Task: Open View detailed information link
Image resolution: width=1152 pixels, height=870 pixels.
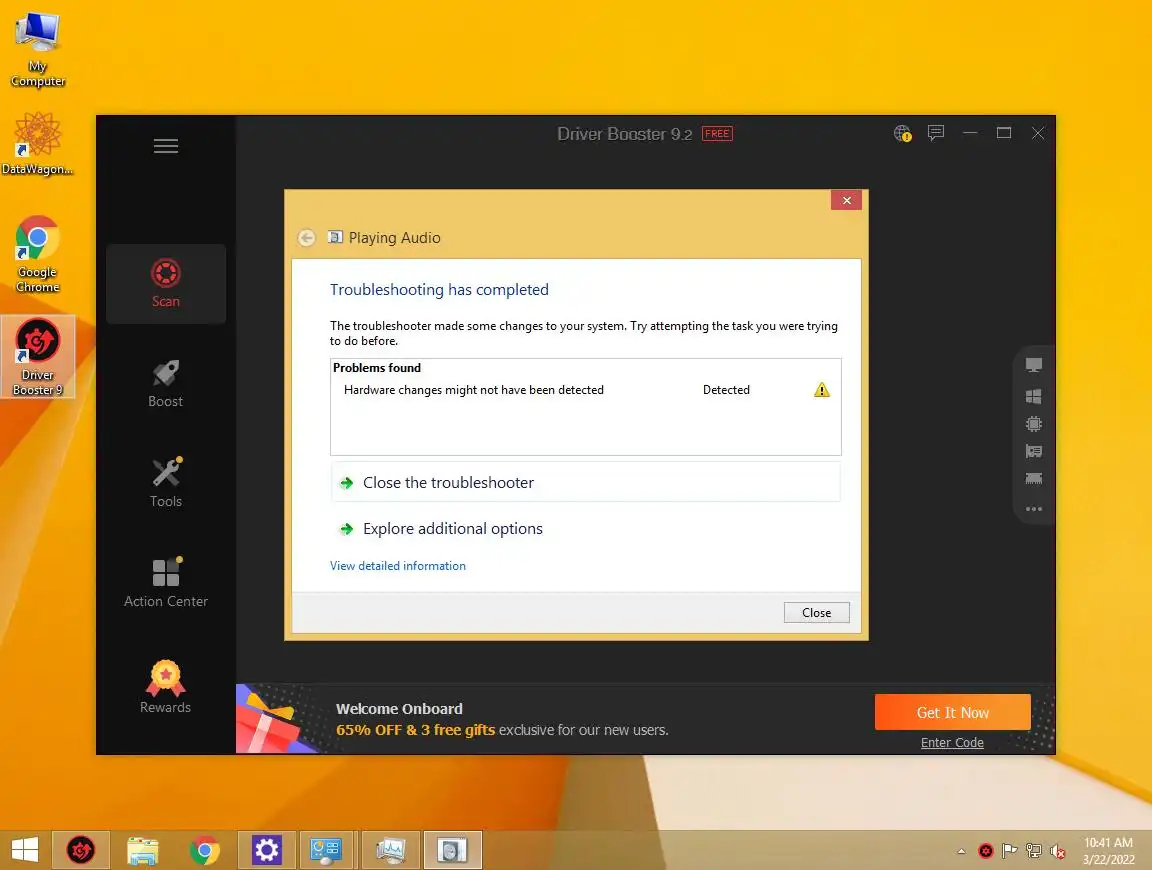Action: tap(397, 566)
